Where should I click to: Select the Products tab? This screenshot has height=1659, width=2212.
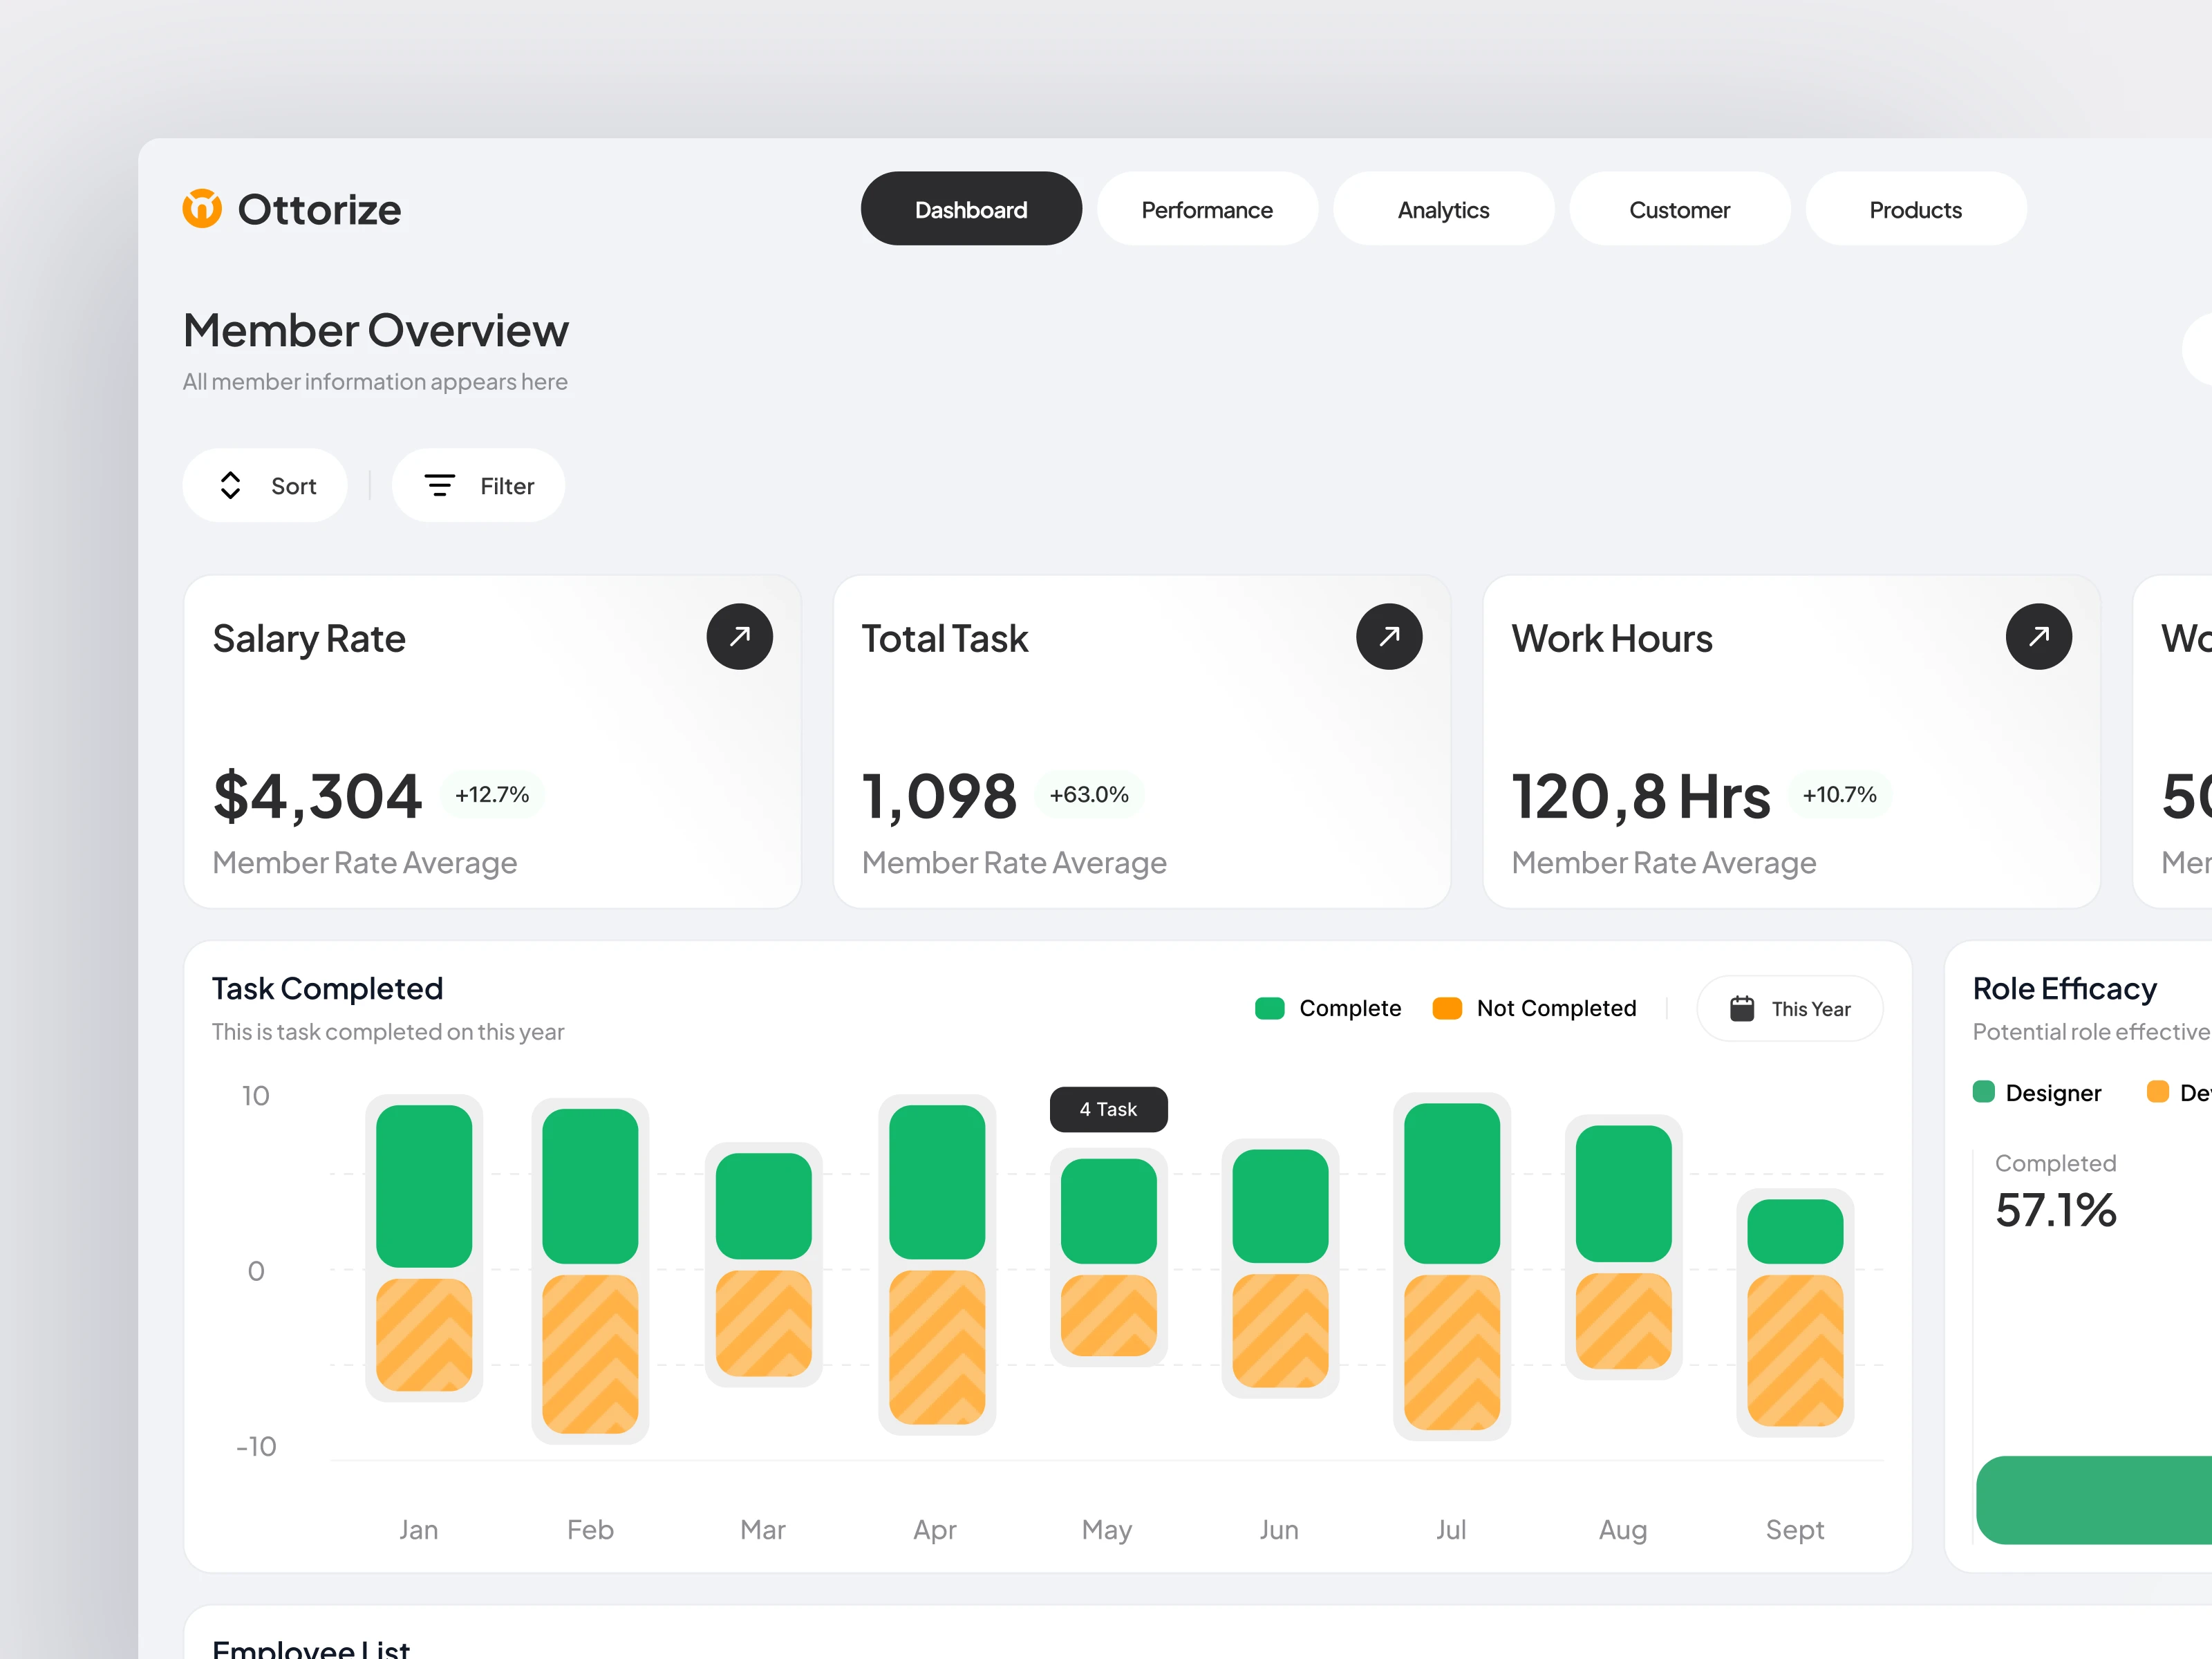point(1915,209)
